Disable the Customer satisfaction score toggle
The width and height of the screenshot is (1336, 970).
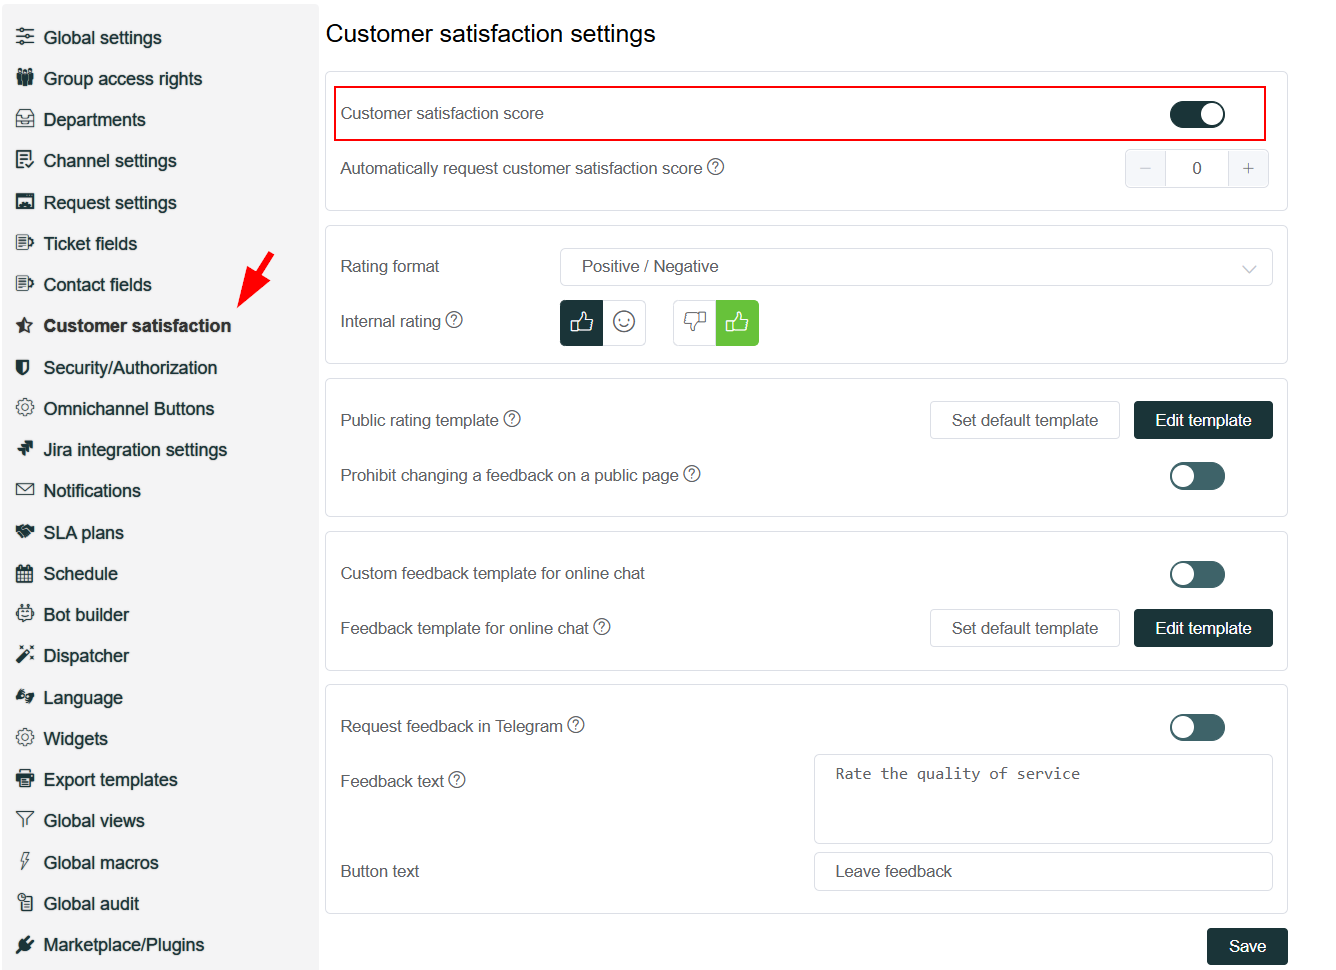(1197, 114)
